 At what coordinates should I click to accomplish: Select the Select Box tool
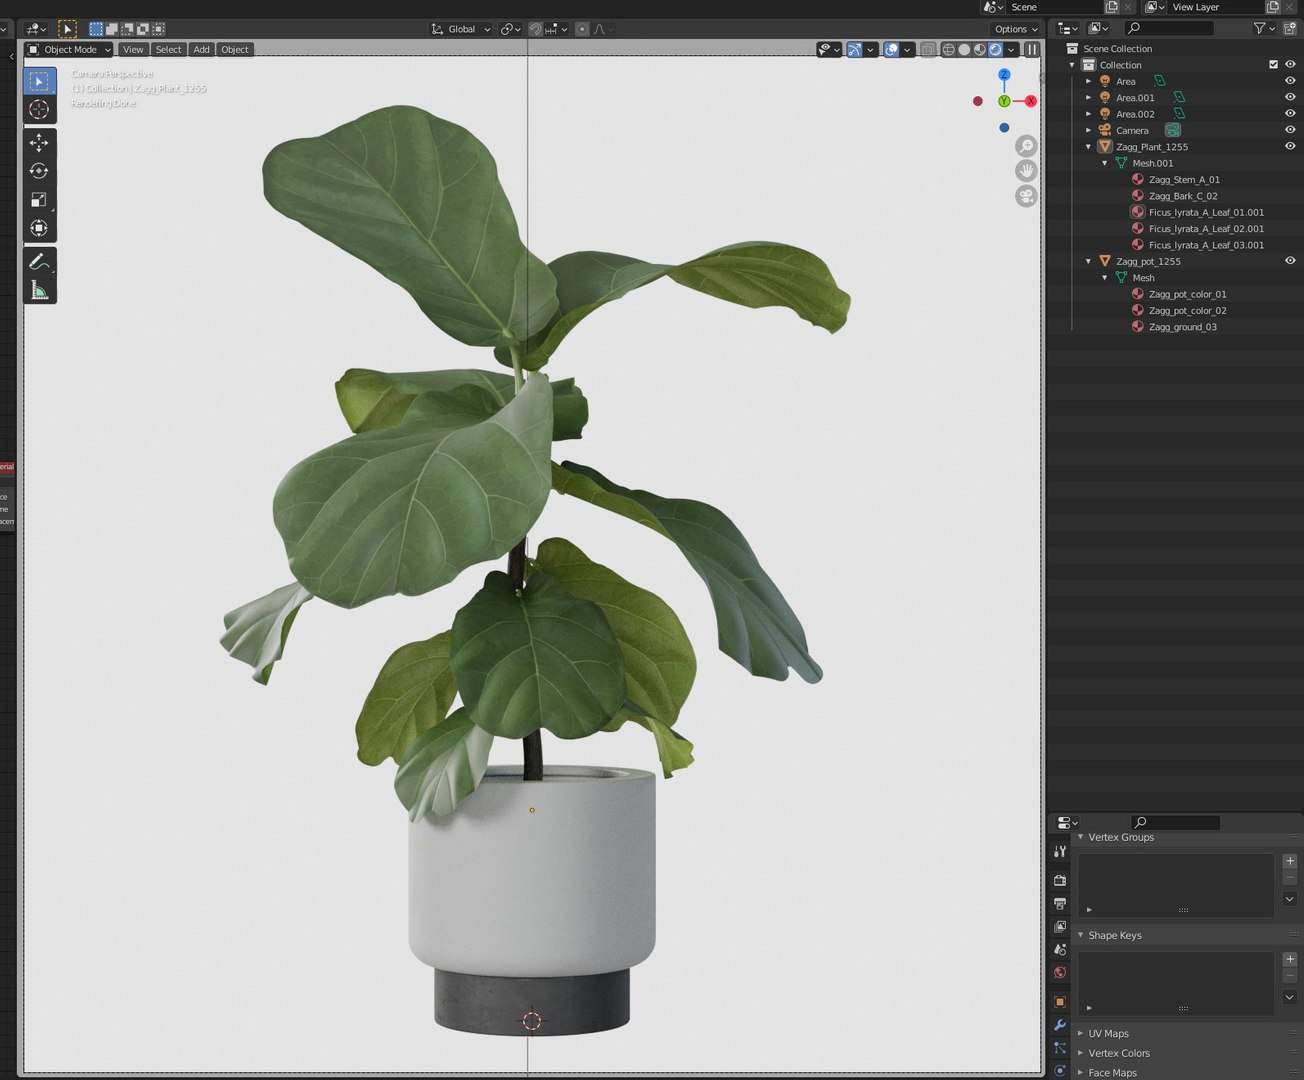[39, 81]
